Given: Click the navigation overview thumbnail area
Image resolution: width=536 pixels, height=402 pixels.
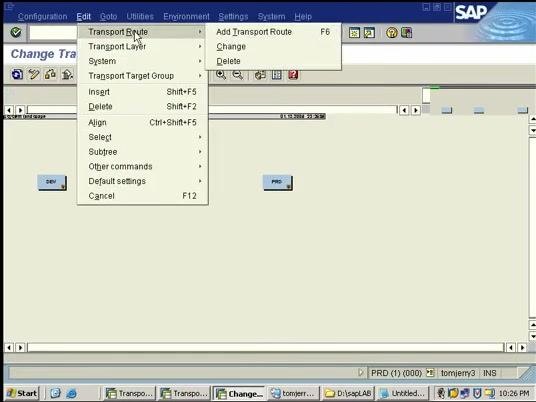Looking at the screenshot, I should coord(479,101).
